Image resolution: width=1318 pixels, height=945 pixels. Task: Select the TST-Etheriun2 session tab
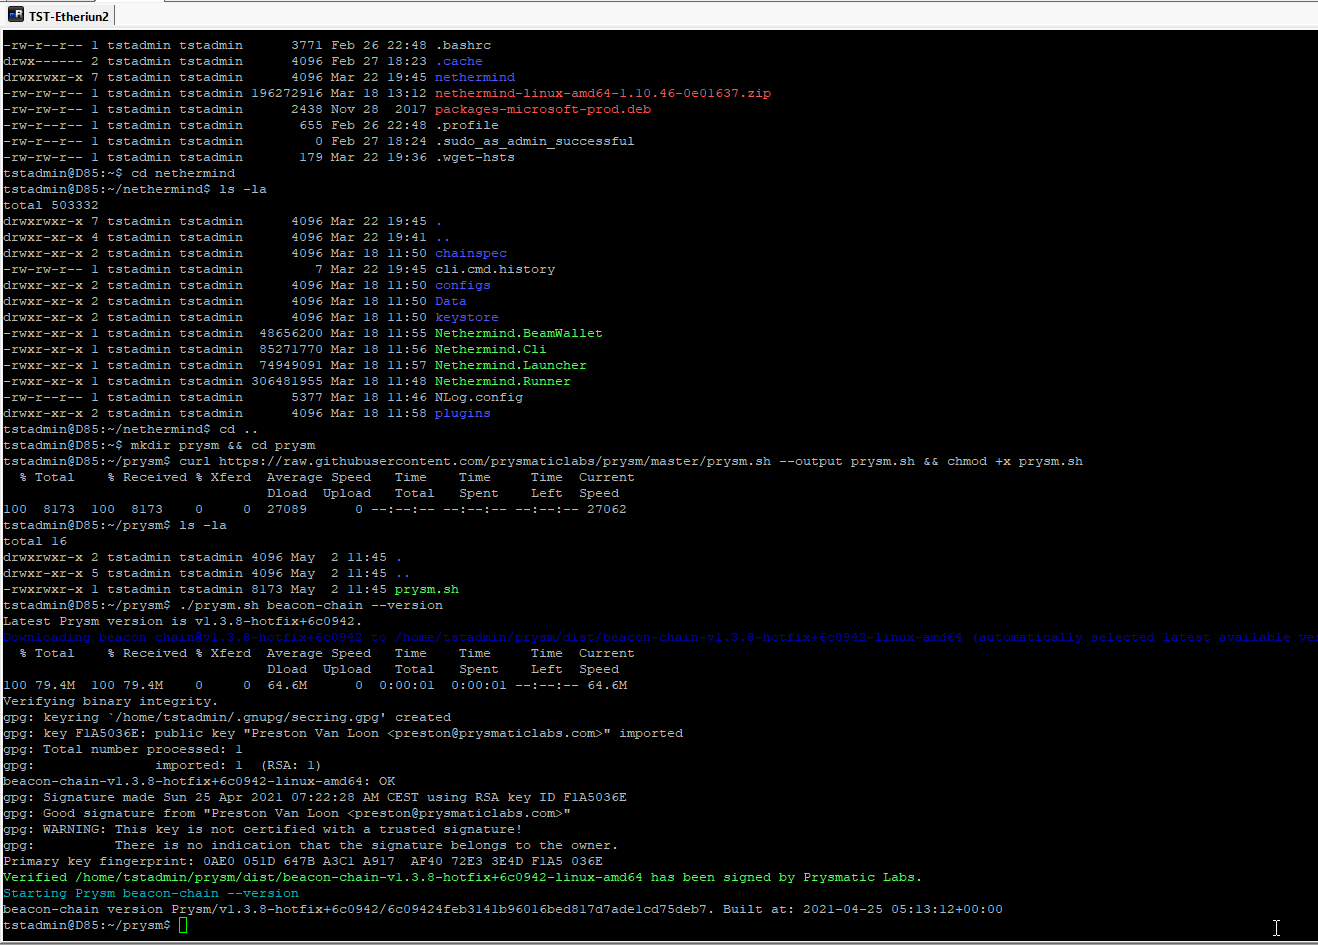tap(59, 16)
